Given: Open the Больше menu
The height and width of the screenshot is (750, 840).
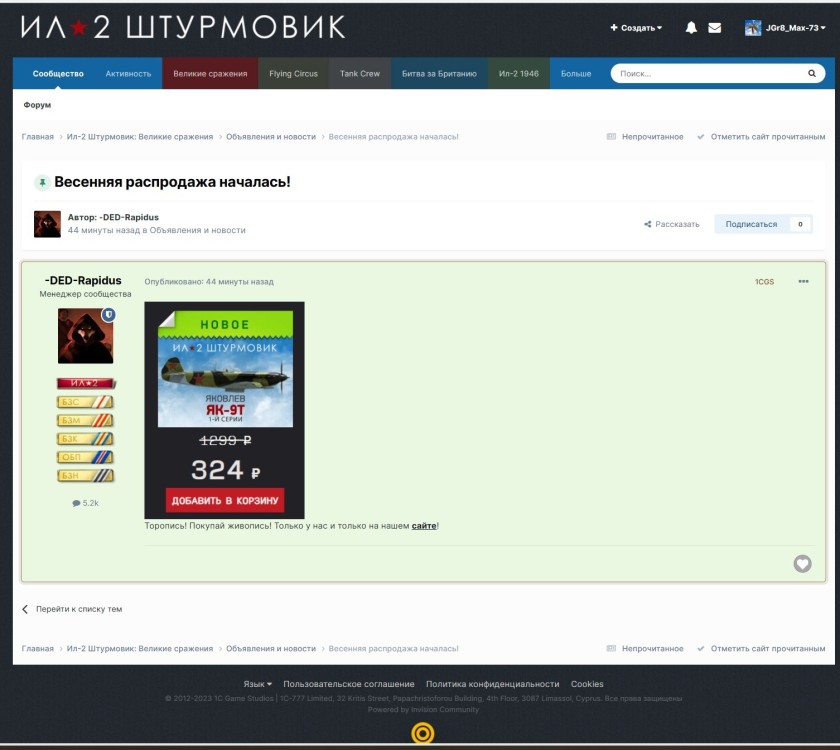Looking at the screenshot, I should [576, 73].
